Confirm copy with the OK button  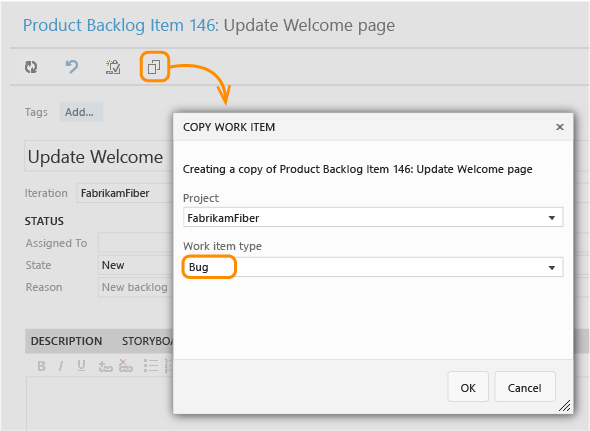click(468, 387)
